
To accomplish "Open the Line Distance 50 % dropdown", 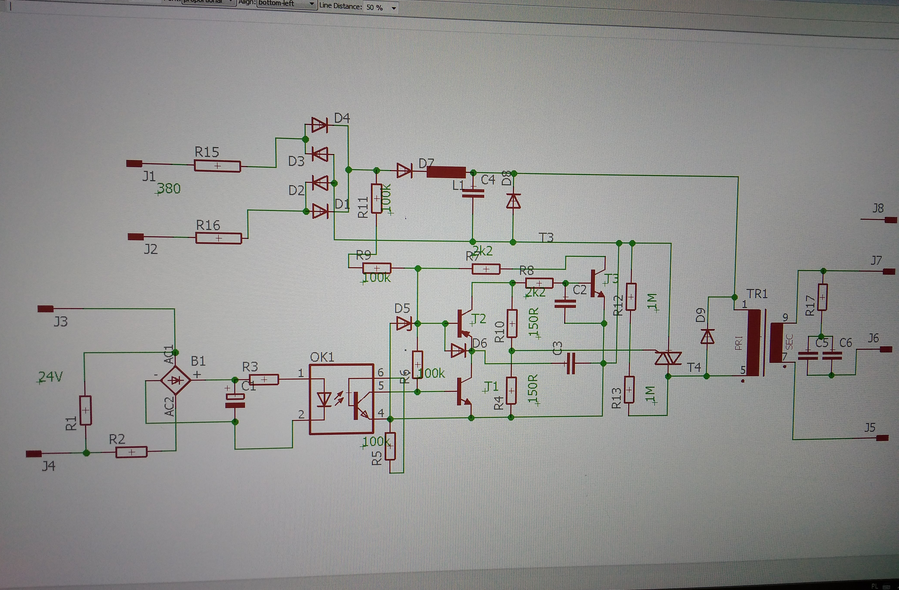I will pos(381,7).
